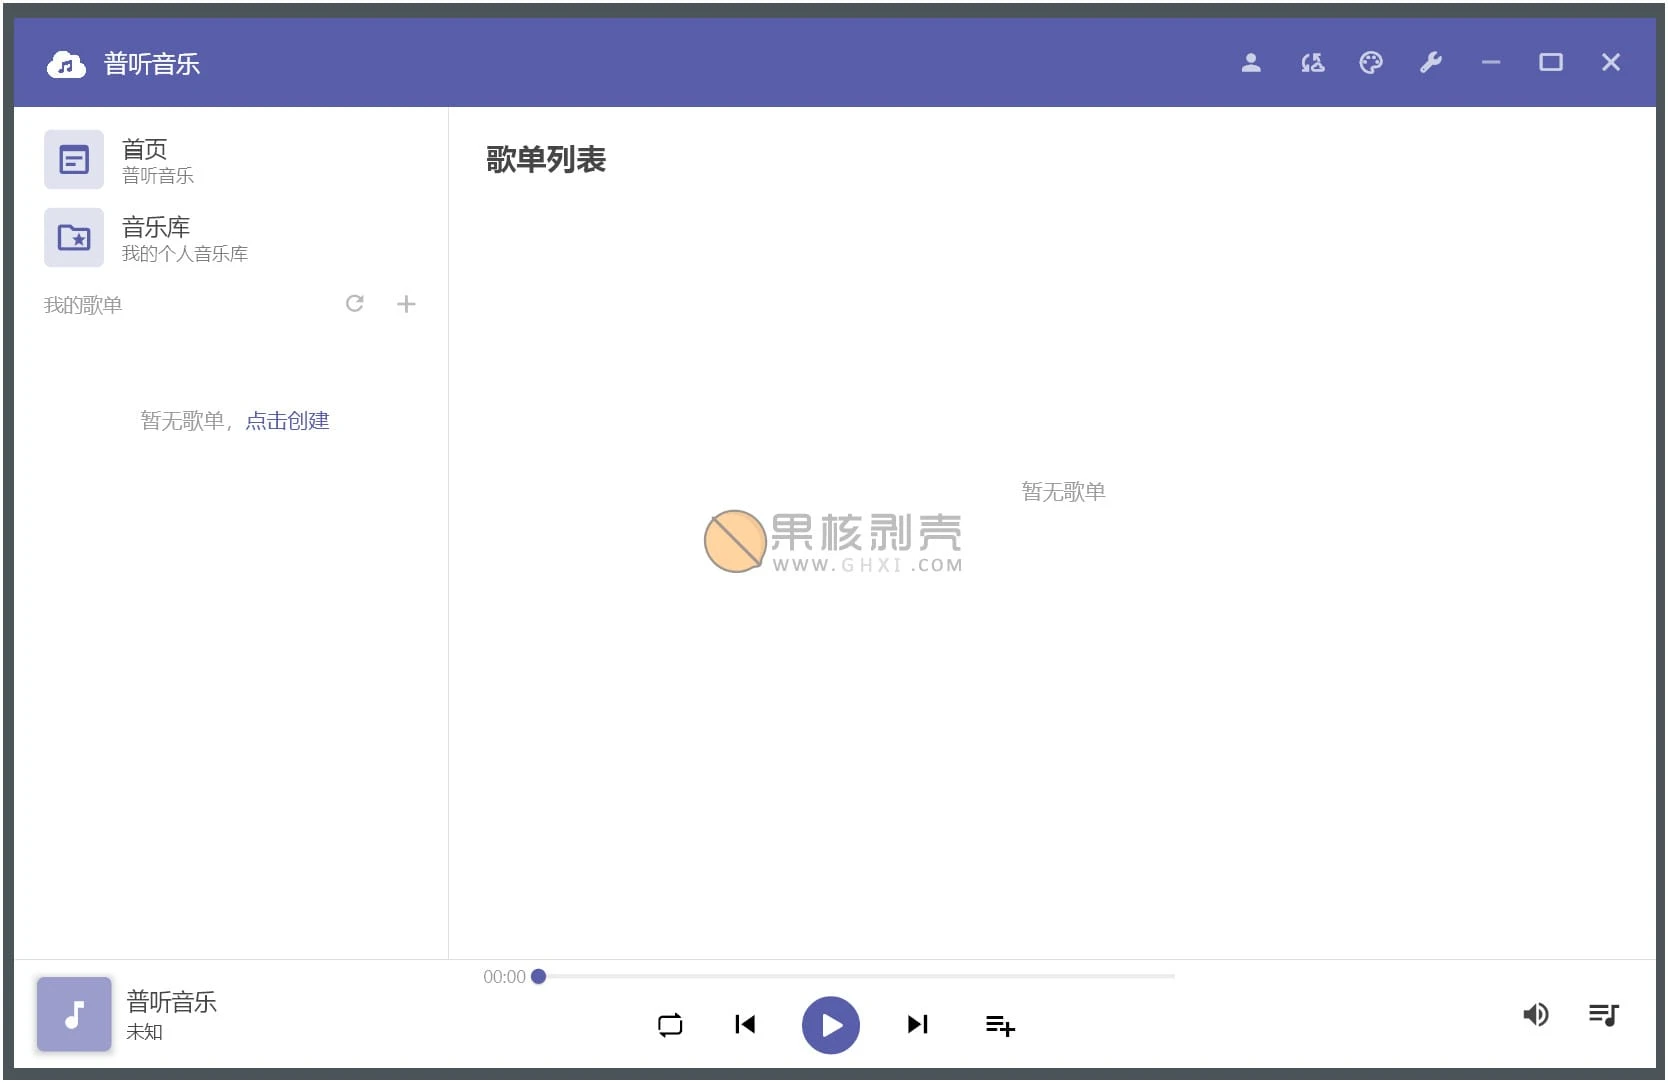Refresh my playlists list
1668x1083 pixels.
click(x=355, y=304)
